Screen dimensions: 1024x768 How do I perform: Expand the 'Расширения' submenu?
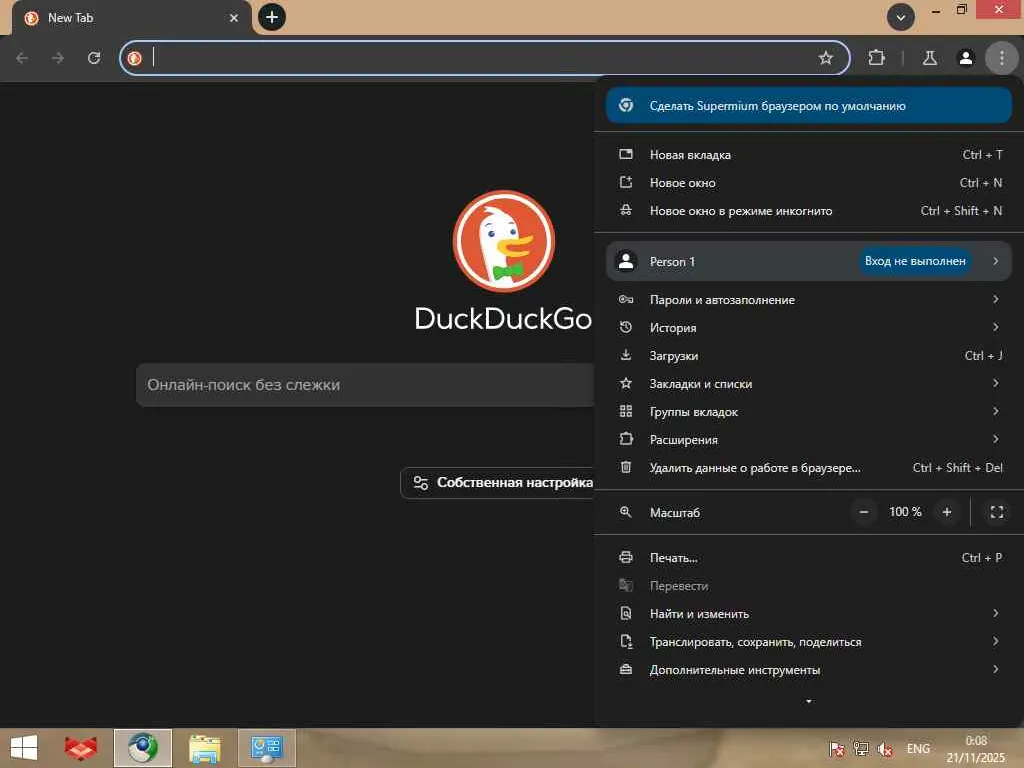click(808, 440)
